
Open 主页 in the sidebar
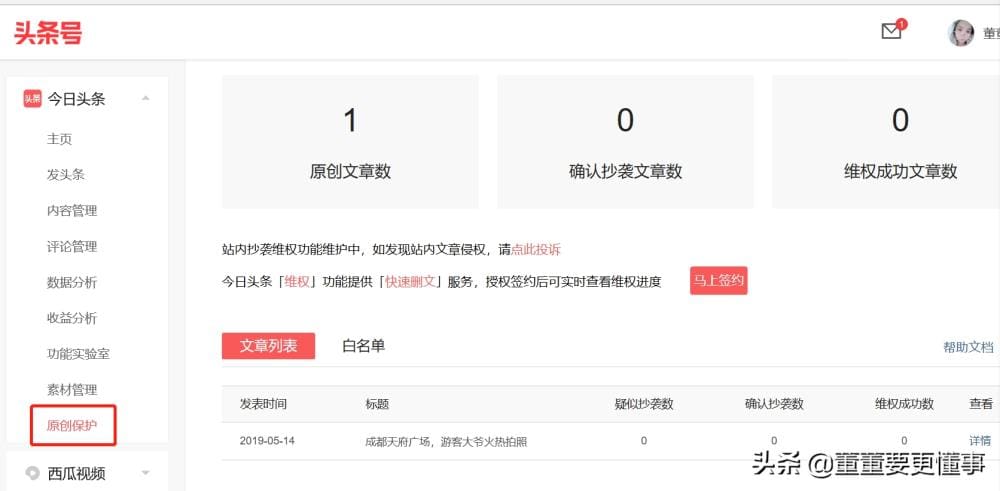click(59, 139)
